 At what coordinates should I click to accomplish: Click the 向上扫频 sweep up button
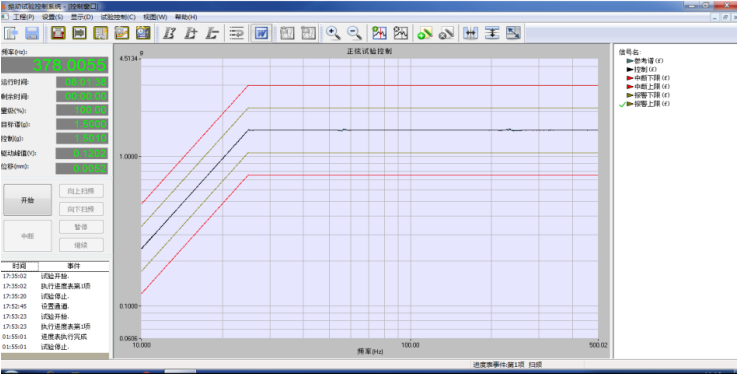[81, 191]
